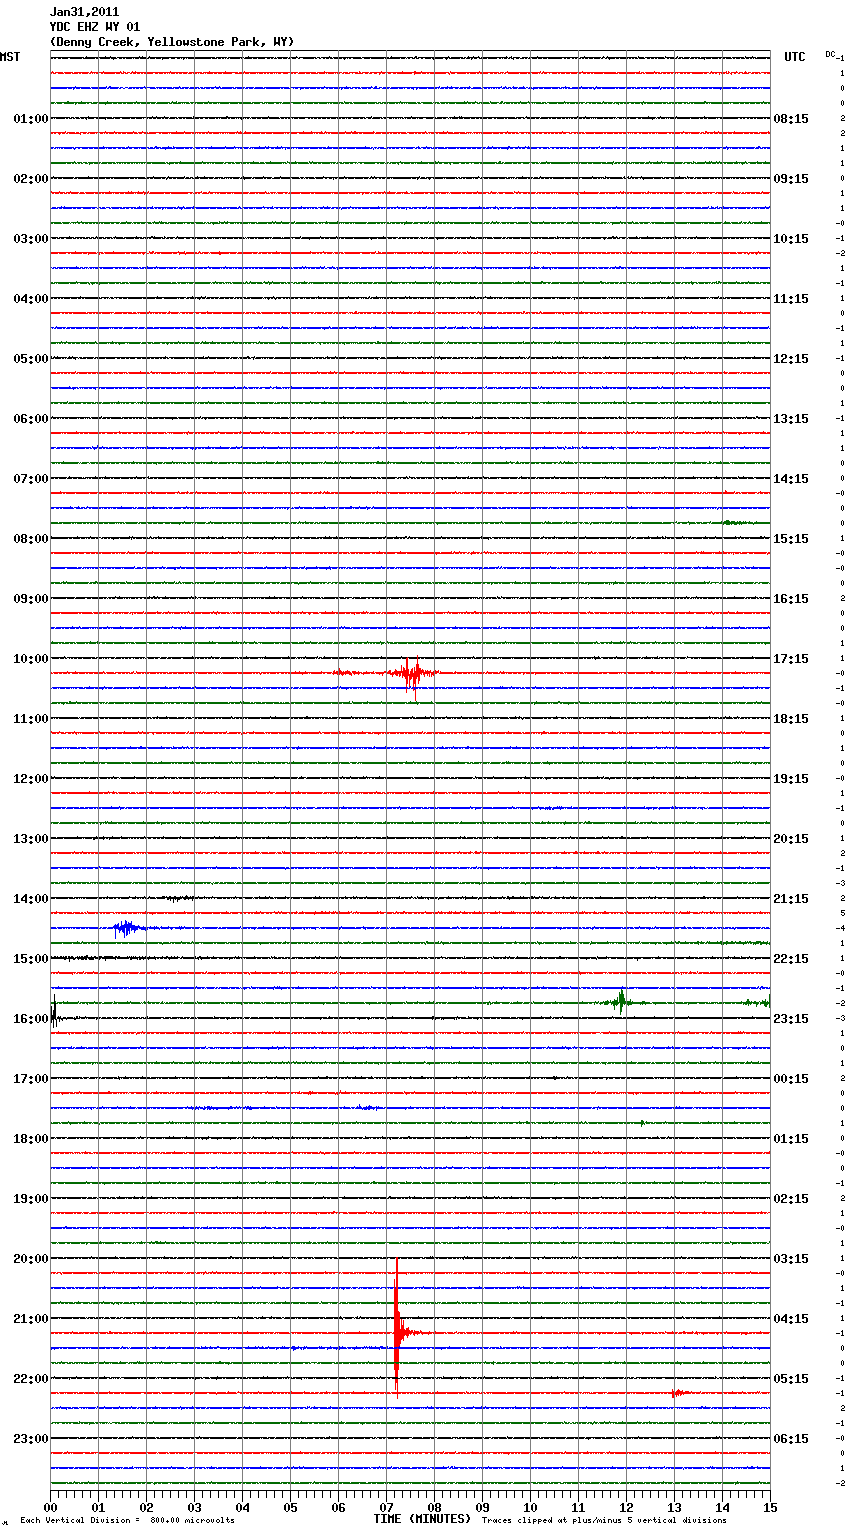The height and width of the screenshot is (1534, 850).
Task: Click the 13:15 UTC time label
Action: (x=791, y=419)
